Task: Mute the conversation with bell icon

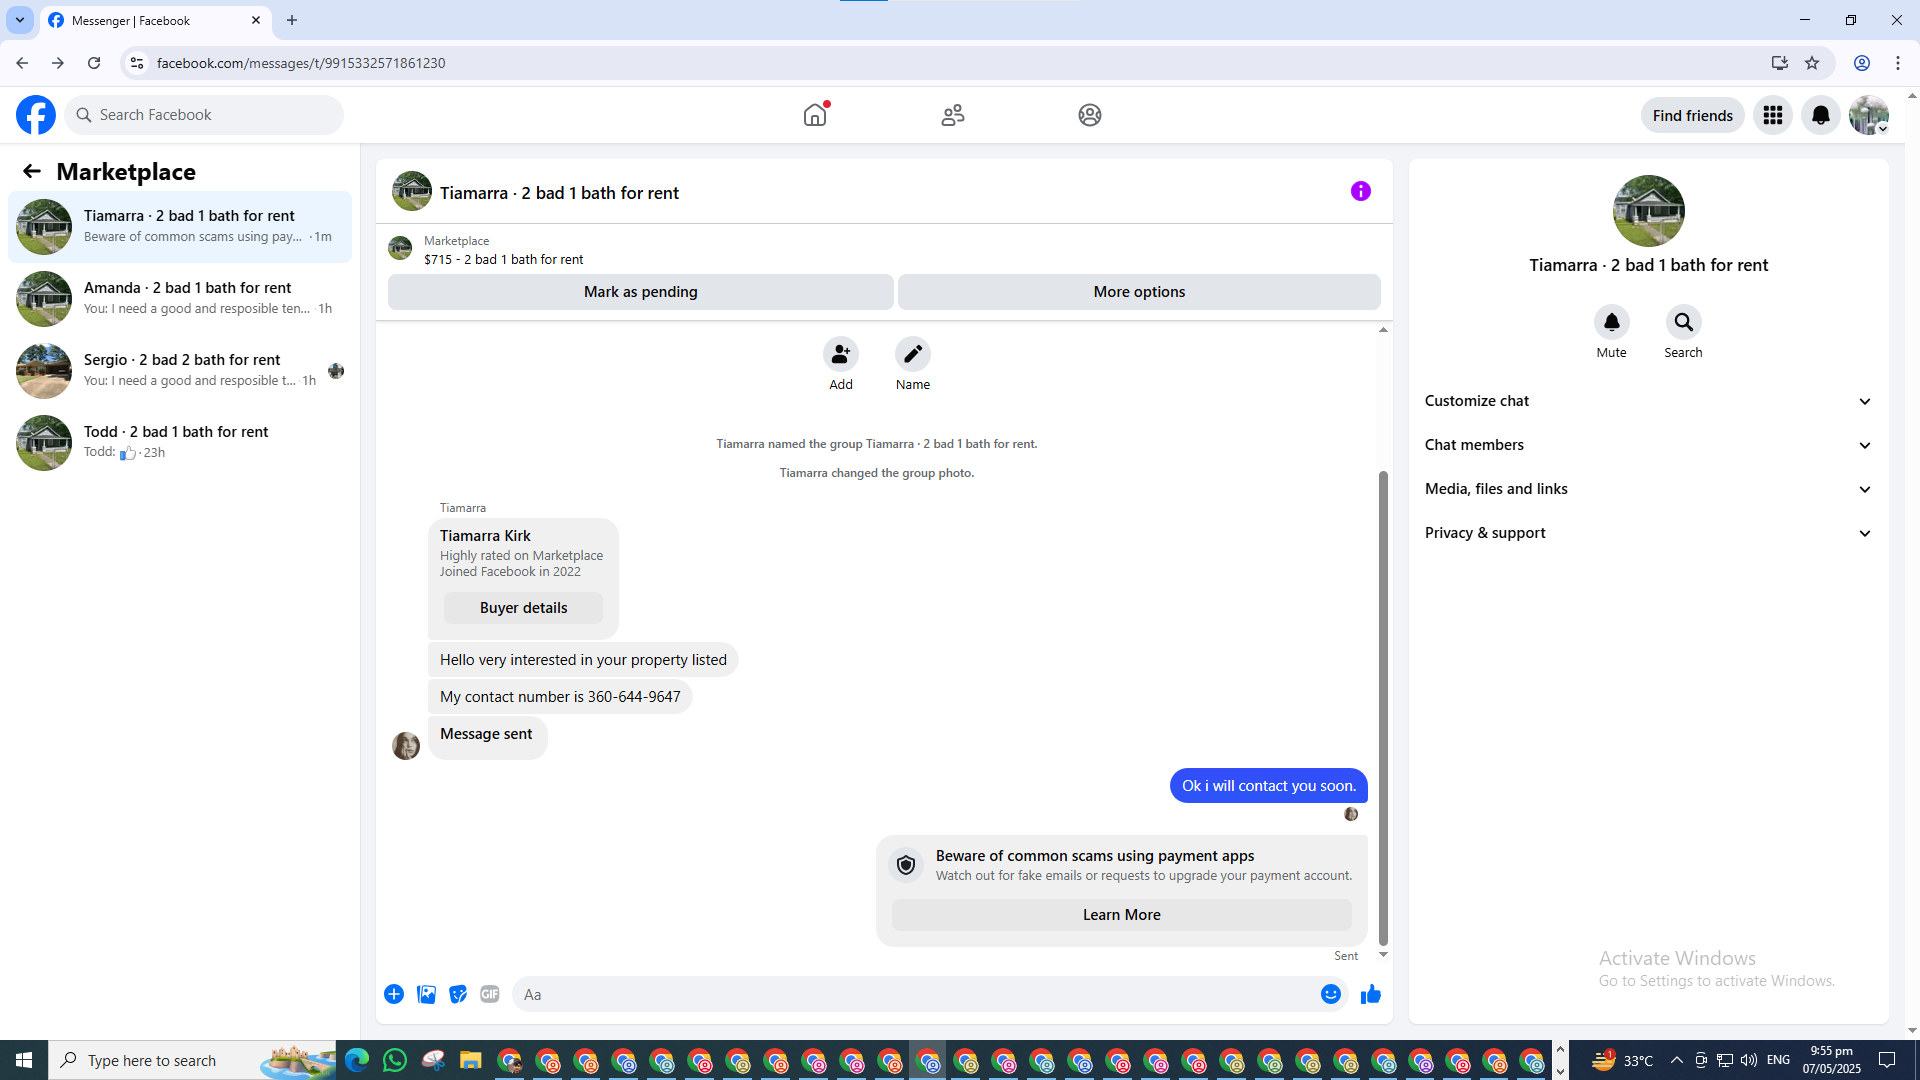Action: point(1611,322)
